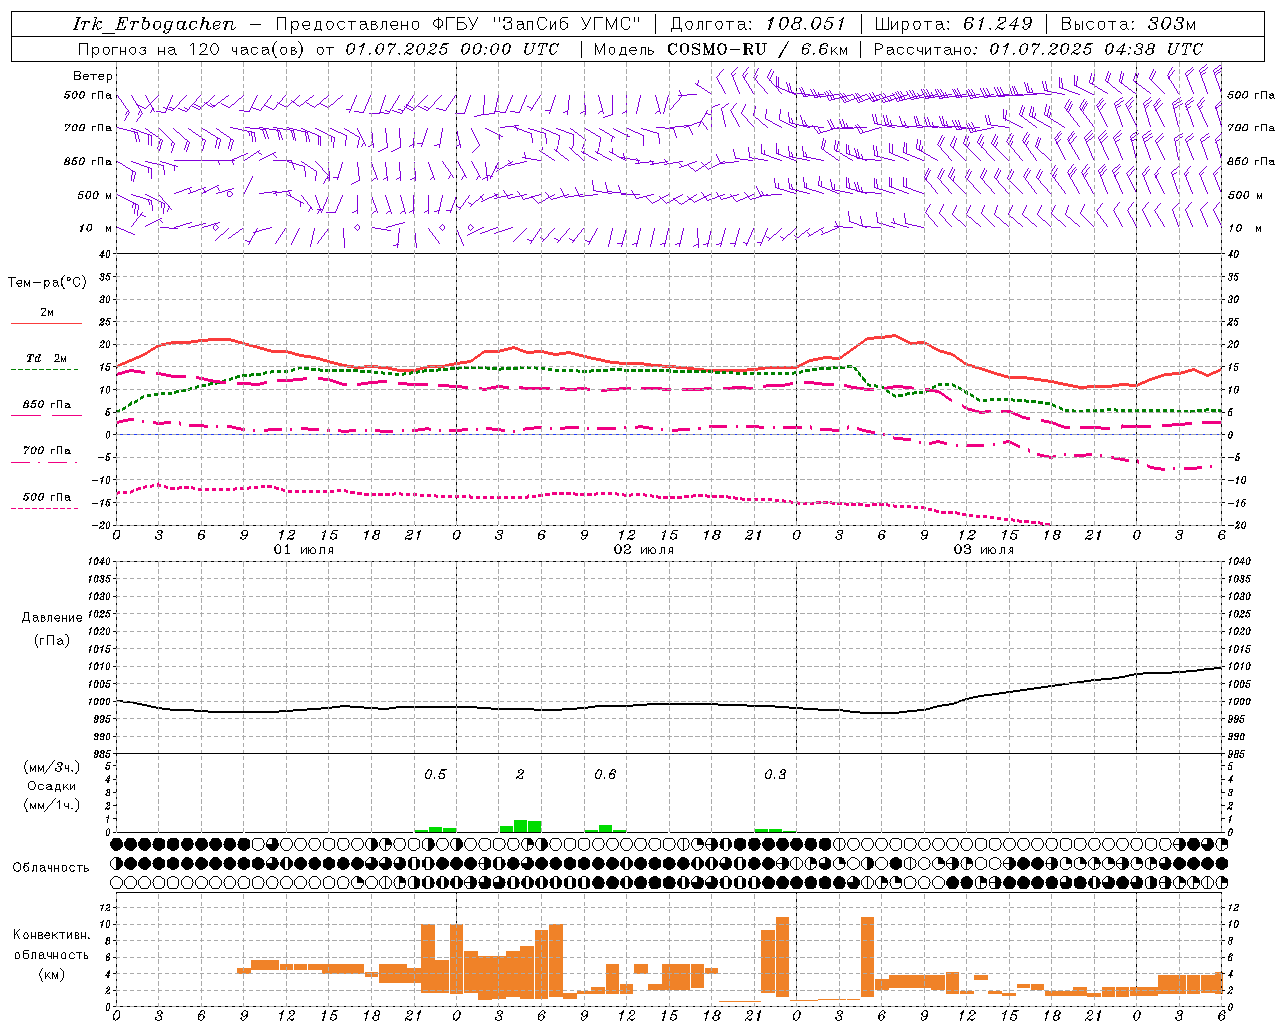The width and height of the screenshot is (1280, 1024).
Task: Click the '0.6' precipitation amount value
Action: coord(605,775)
